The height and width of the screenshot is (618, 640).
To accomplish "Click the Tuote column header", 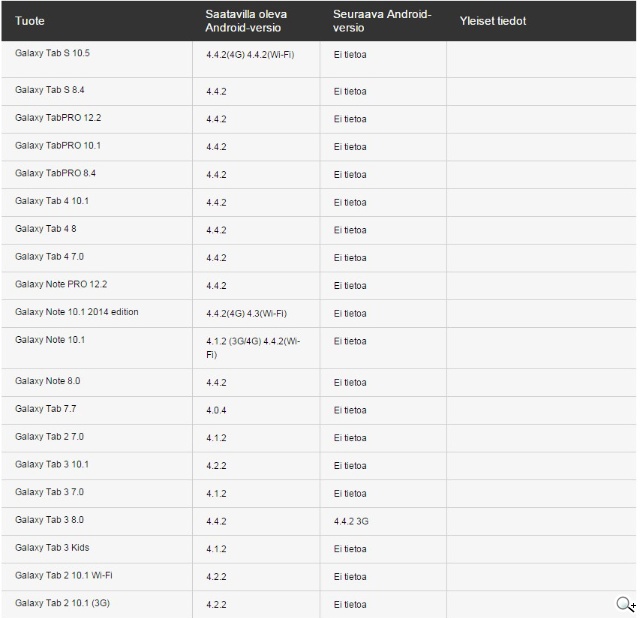I will click(30, 21).
